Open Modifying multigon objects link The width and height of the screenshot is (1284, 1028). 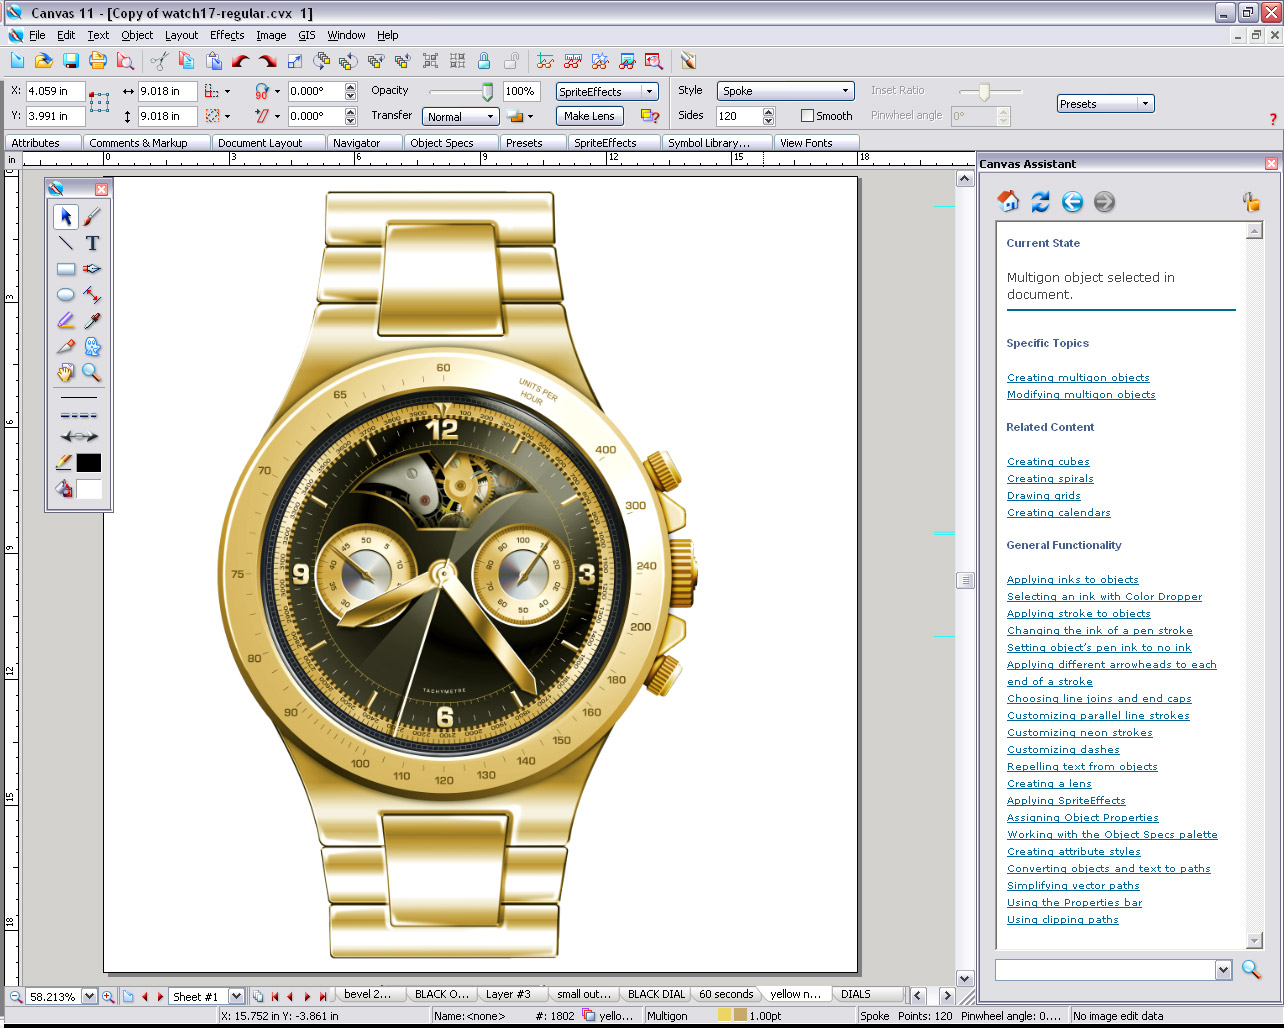pyautogui.click(x=1081, y=395)
